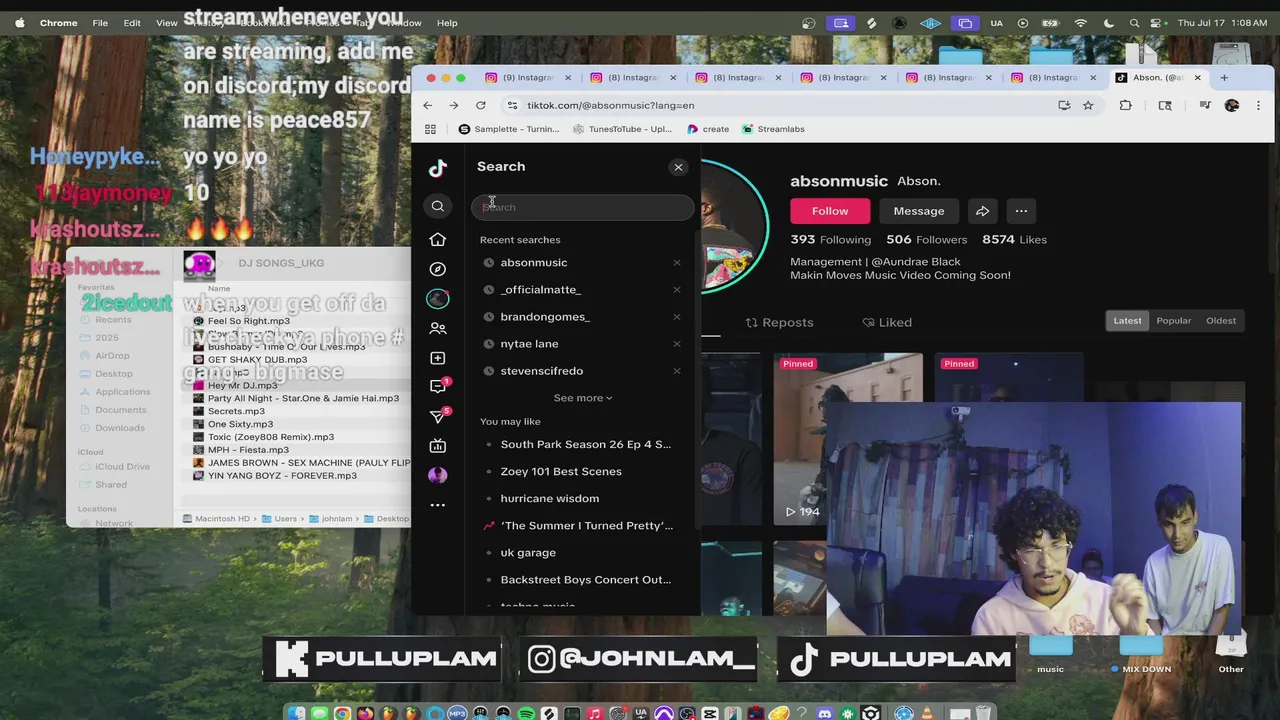The image size is (1280, 720).
Task: Open site info icon in address bar
Action: pos(512,105)
